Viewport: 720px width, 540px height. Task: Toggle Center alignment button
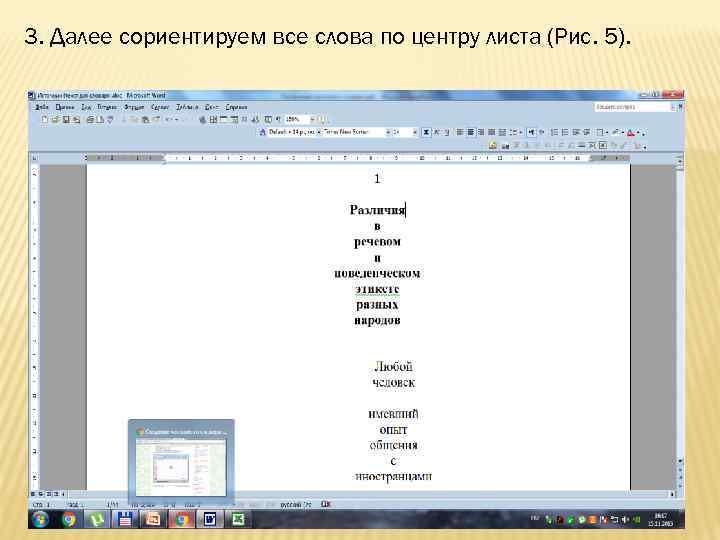470,132
